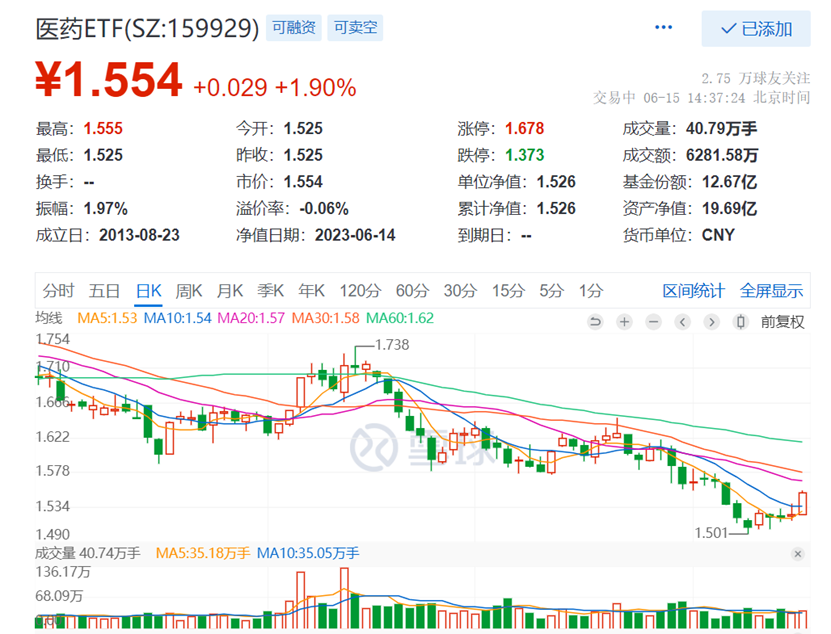The image size is (831, 634).
Task: Click the MA5:1.53 moving average label
Action: [107, 318]
